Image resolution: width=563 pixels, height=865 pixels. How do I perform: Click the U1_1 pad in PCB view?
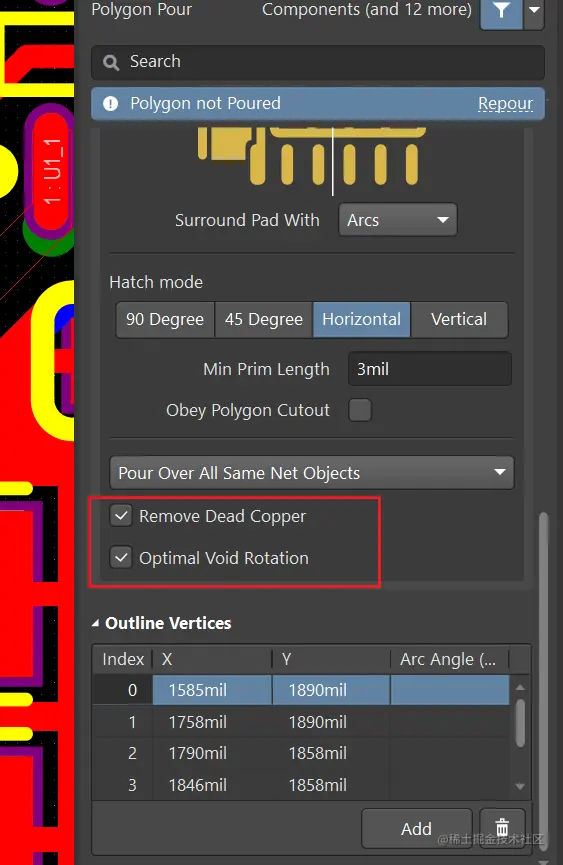click(x=51, y=171)
